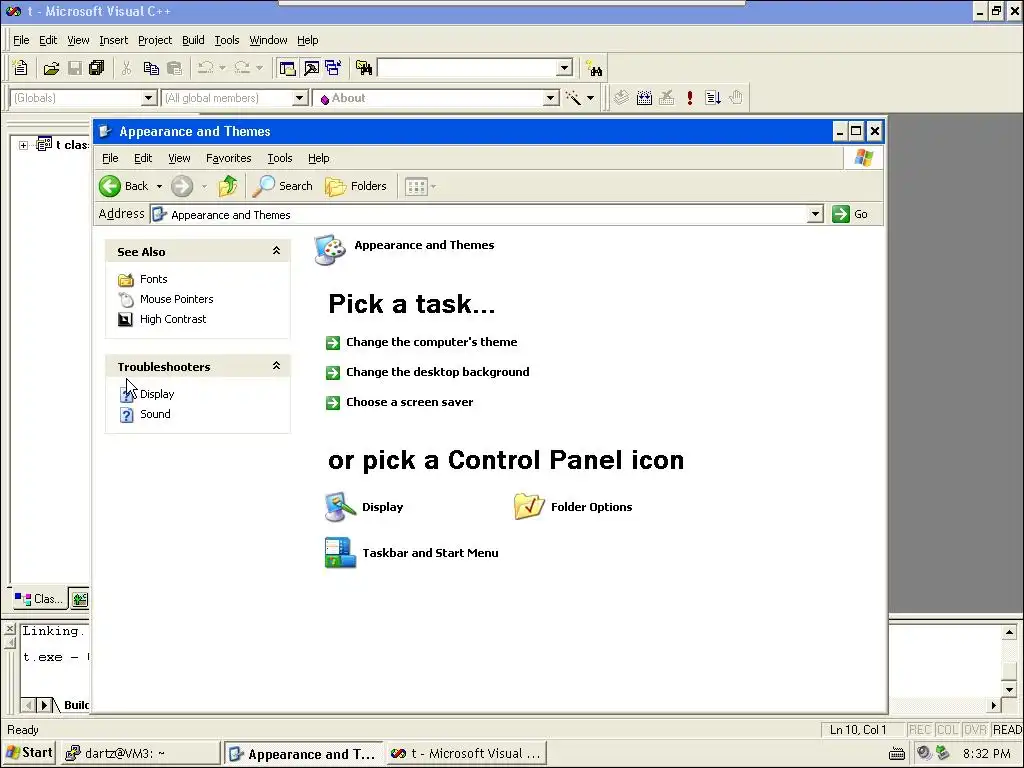
Task: Open the Find combo box dropdown in Visual C++
Action: tap(565, 68)
